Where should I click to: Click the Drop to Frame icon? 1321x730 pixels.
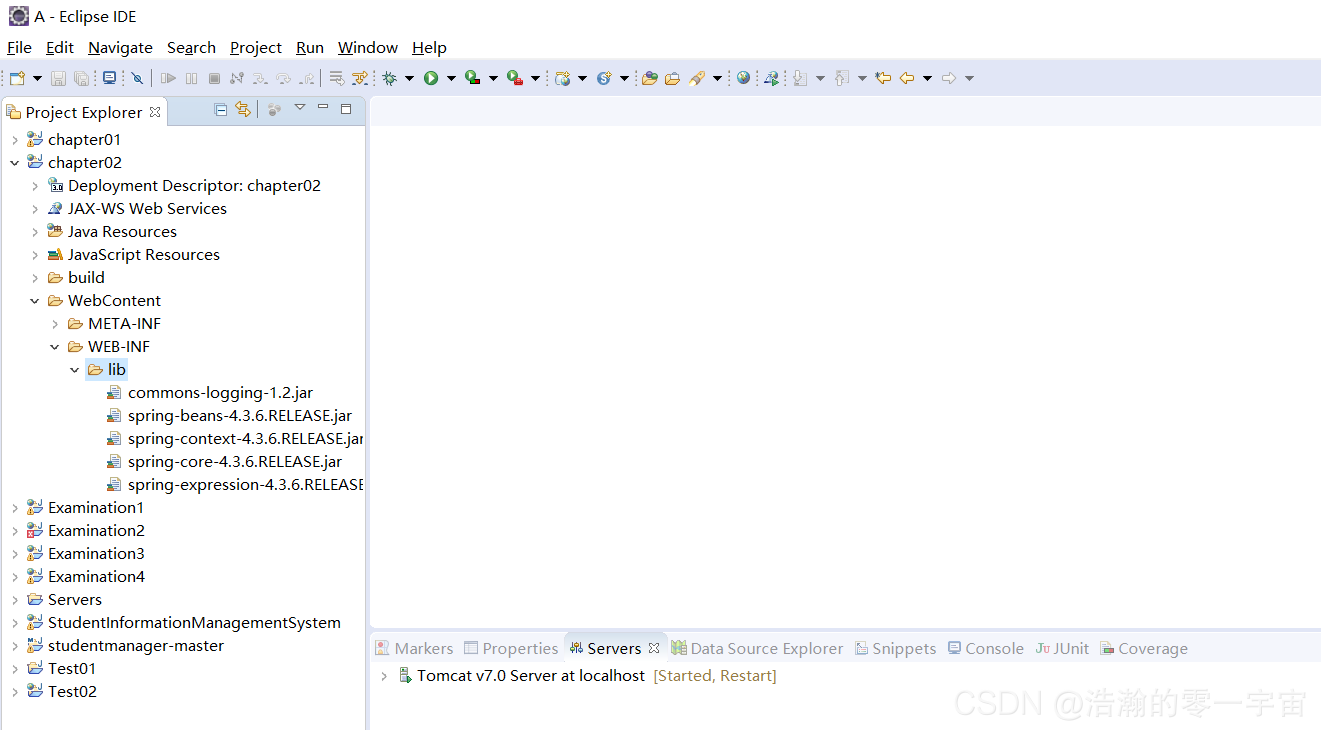click(x=337, y=78)
